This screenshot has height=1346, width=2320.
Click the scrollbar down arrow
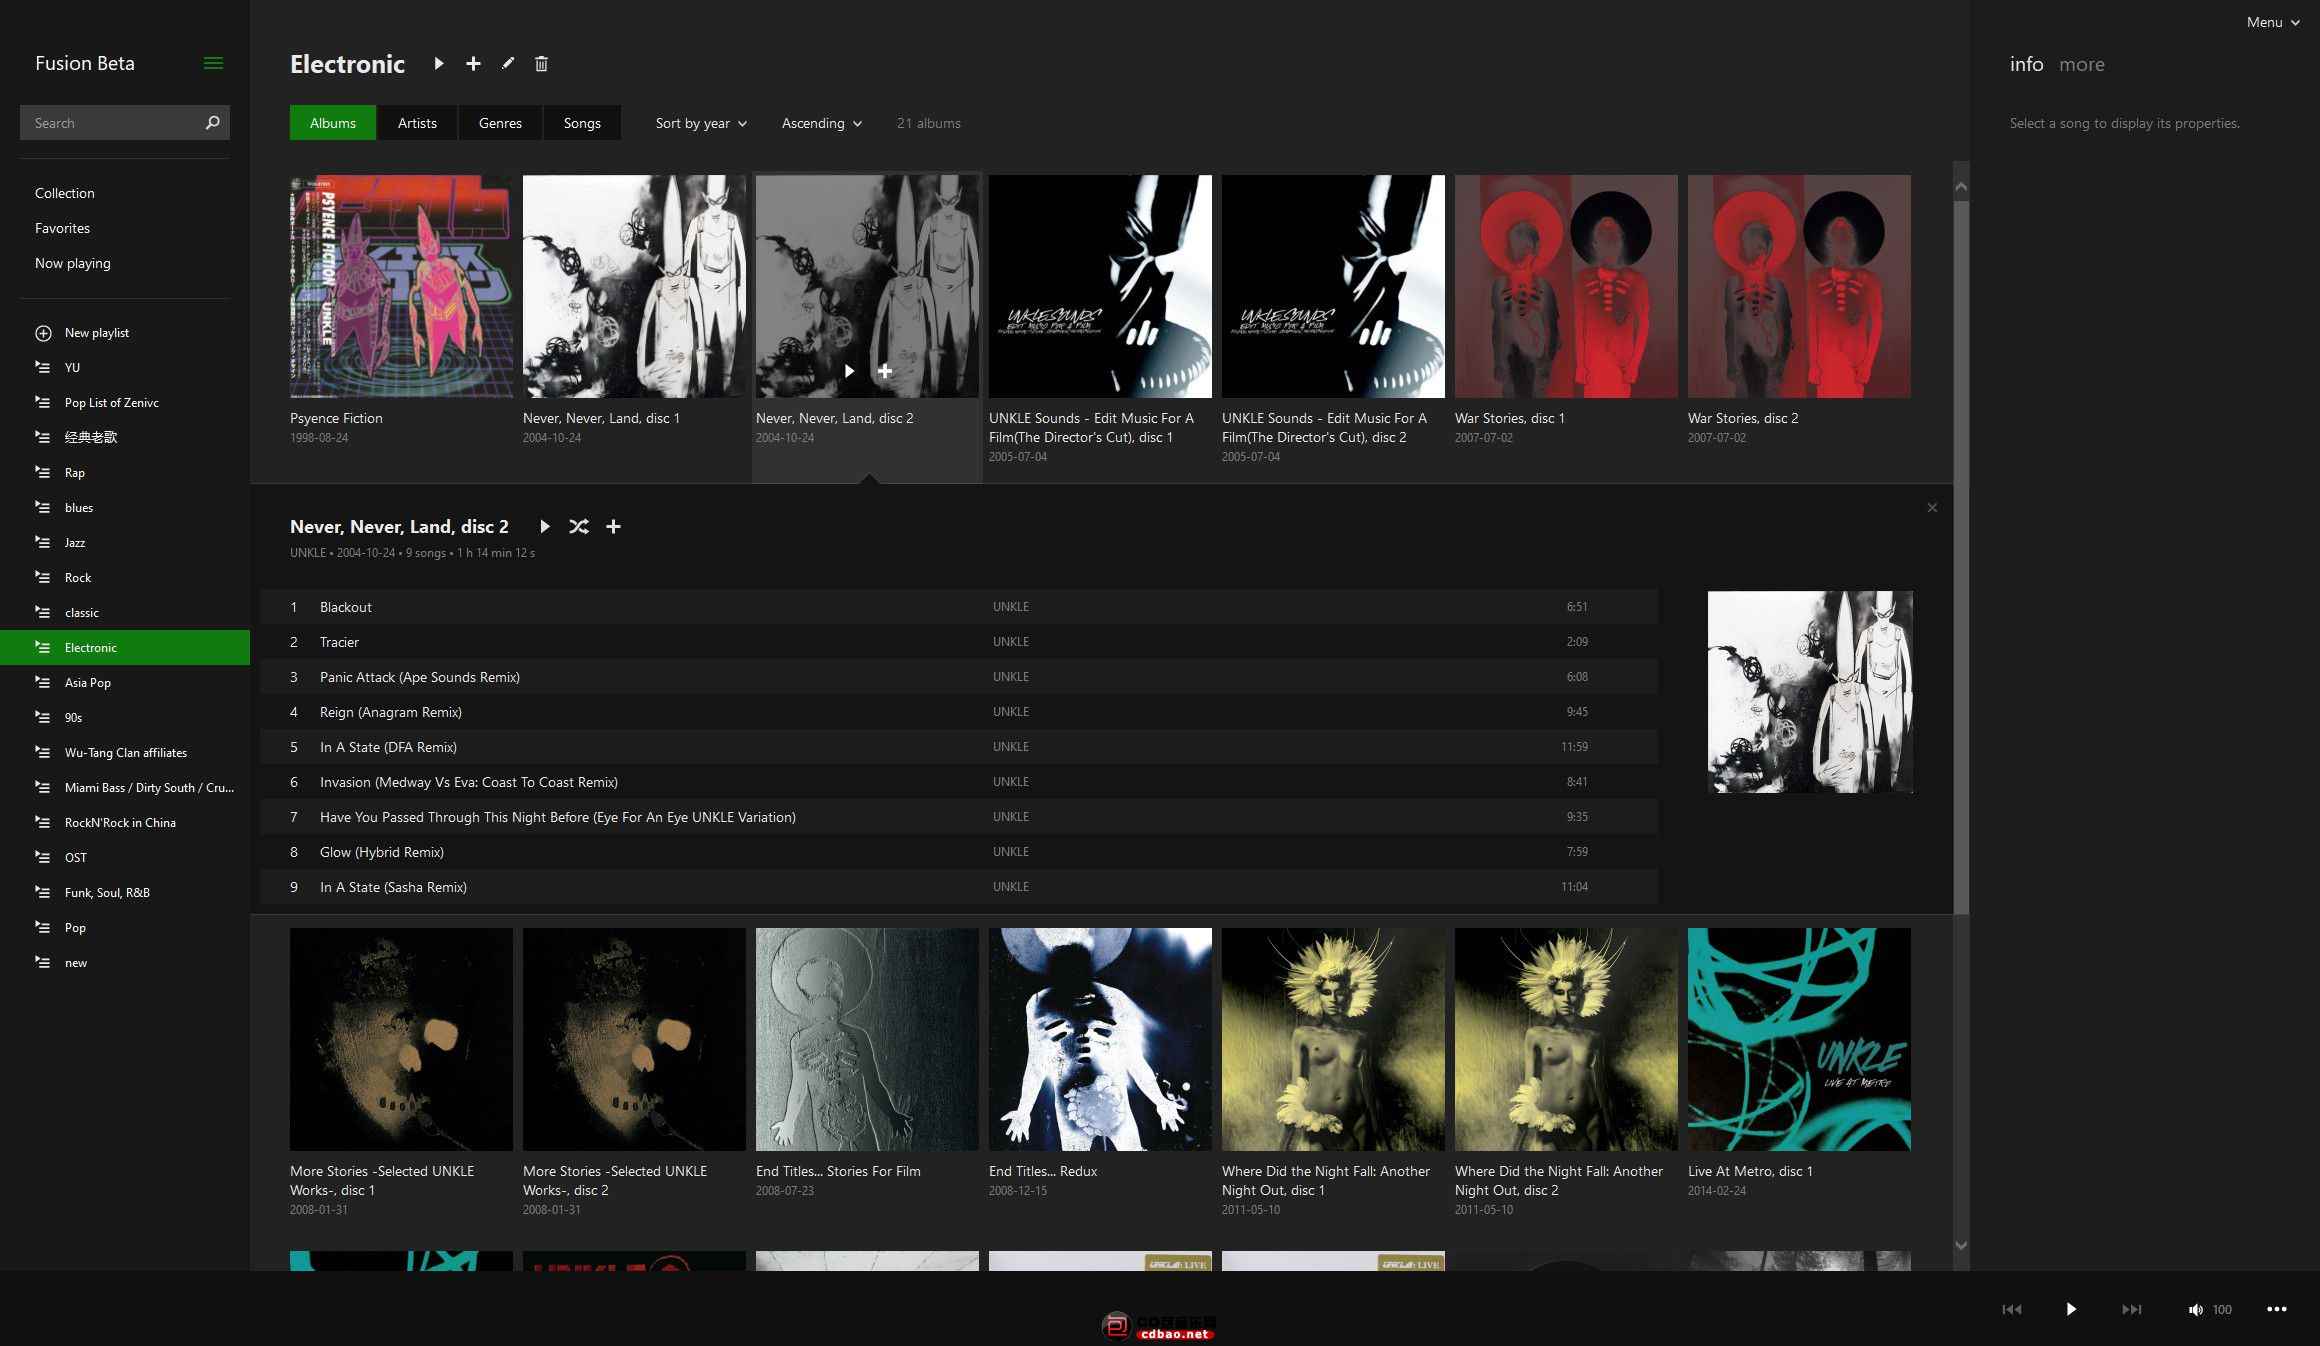[1961, 1245]
